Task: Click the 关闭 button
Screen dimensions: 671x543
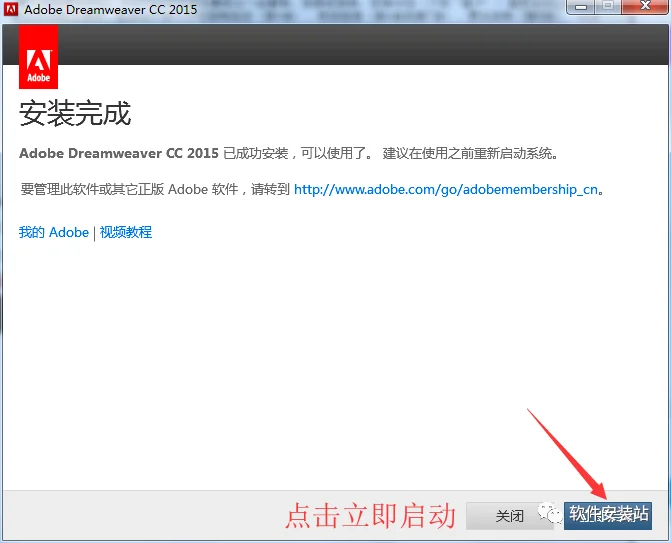Action: click(509, 516)
